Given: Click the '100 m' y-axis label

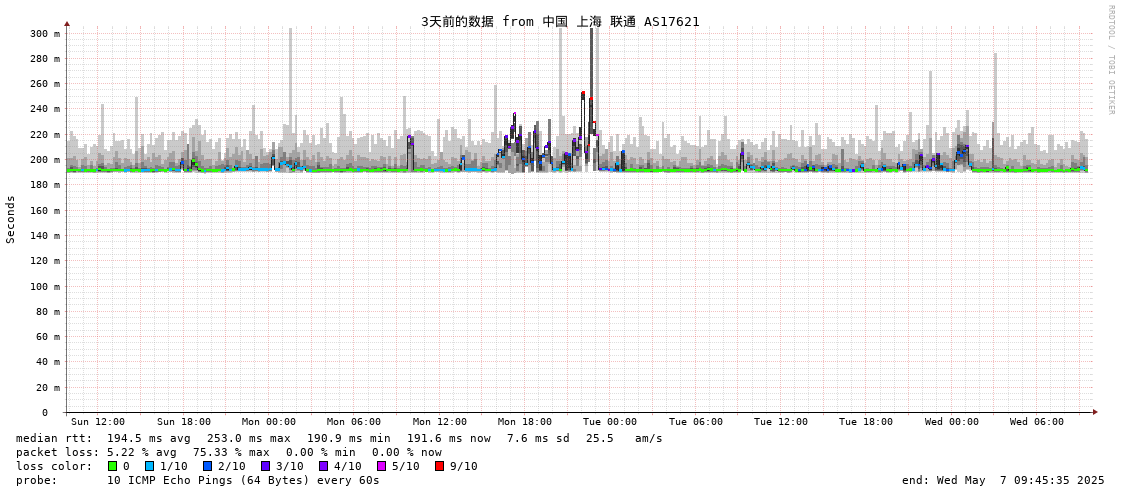Looking at the screenshot, I should coord(45,286).
